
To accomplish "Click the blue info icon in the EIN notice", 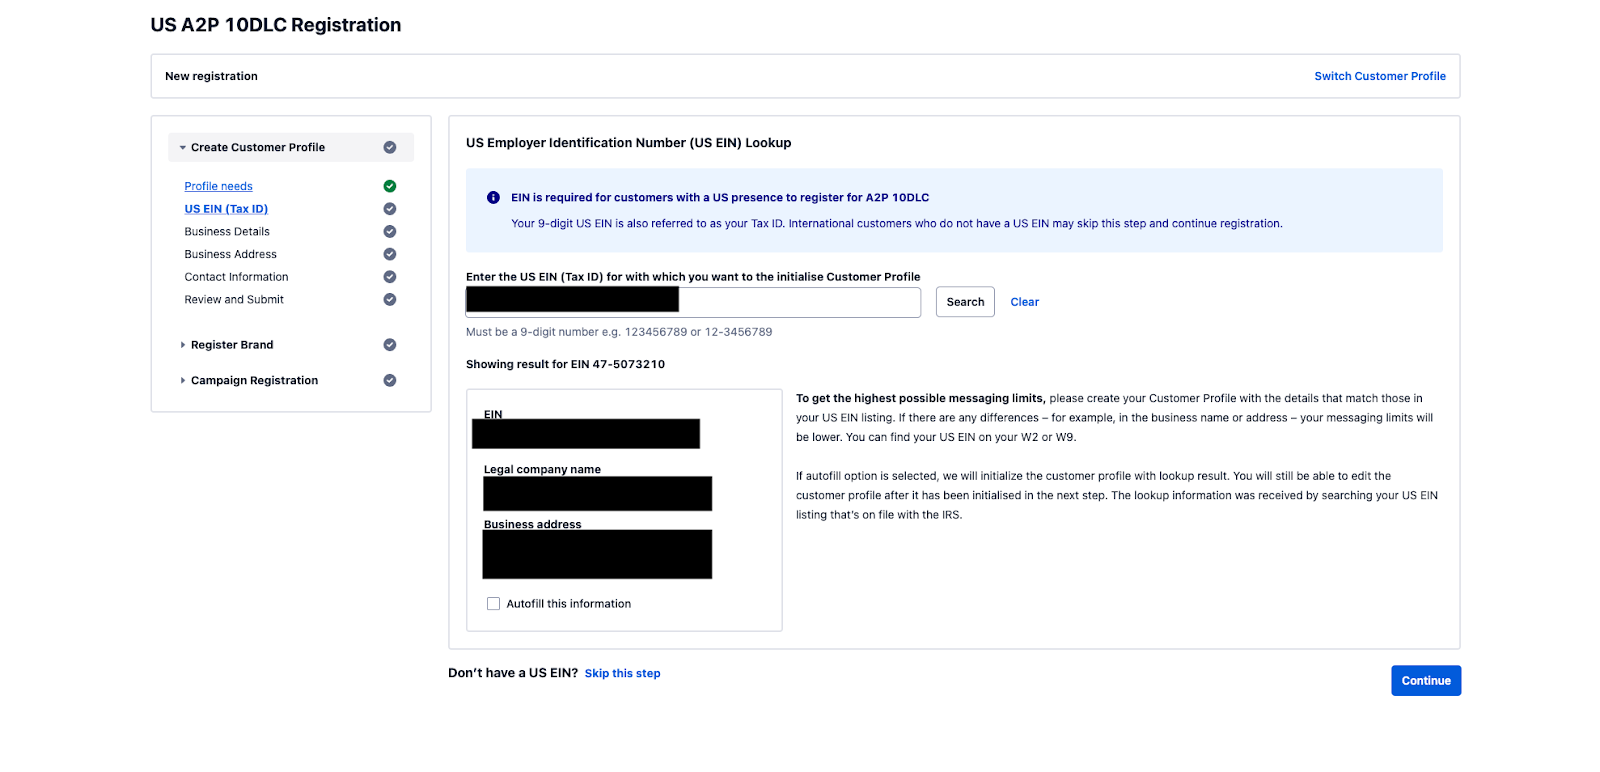I will pos(493,198).
